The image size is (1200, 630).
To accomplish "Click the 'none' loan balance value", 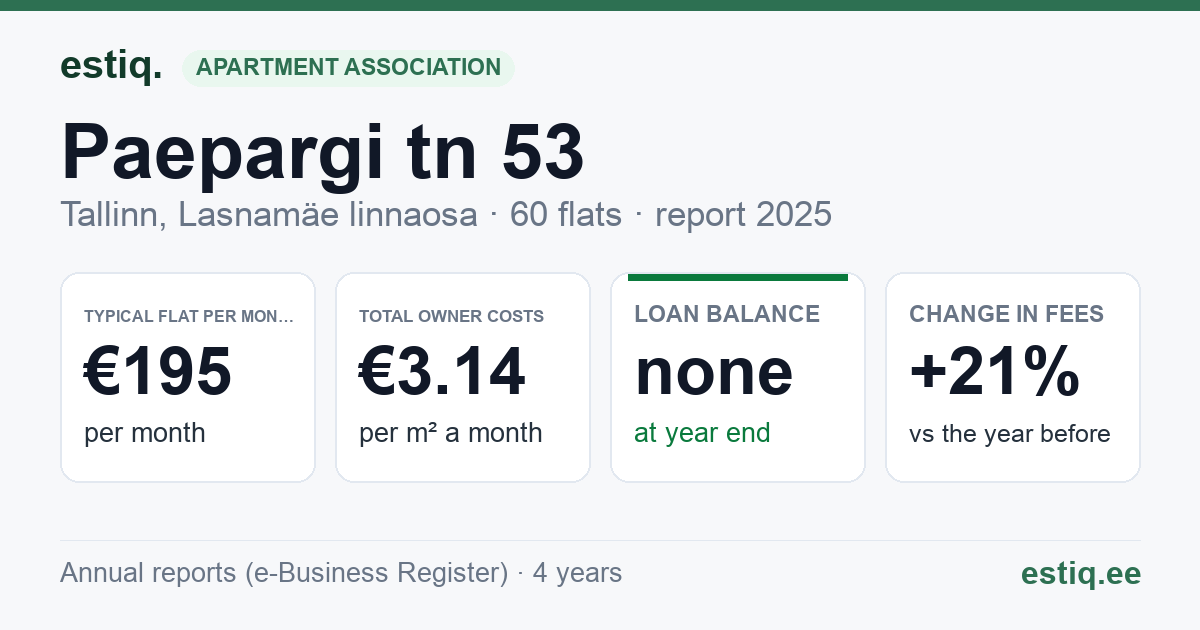I will click(714, 373).
